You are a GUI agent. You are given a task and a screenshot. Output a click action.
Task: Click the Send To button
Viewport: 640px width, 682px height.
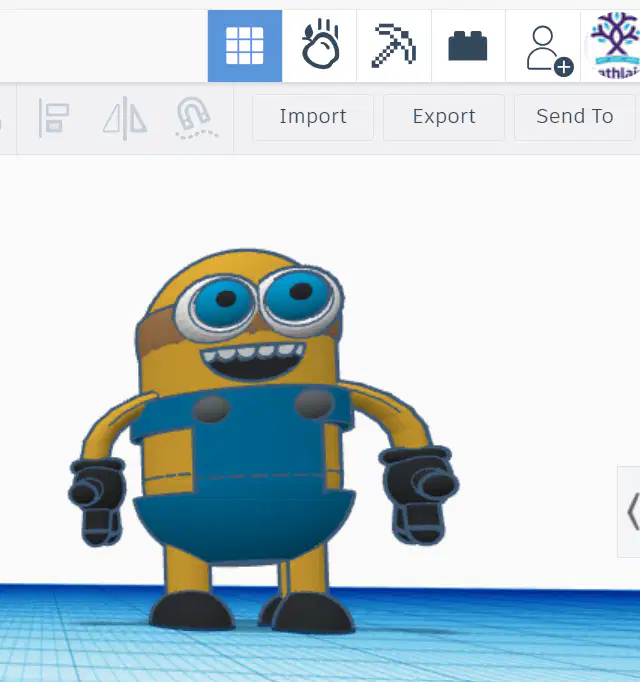click(x=574, y=117)
